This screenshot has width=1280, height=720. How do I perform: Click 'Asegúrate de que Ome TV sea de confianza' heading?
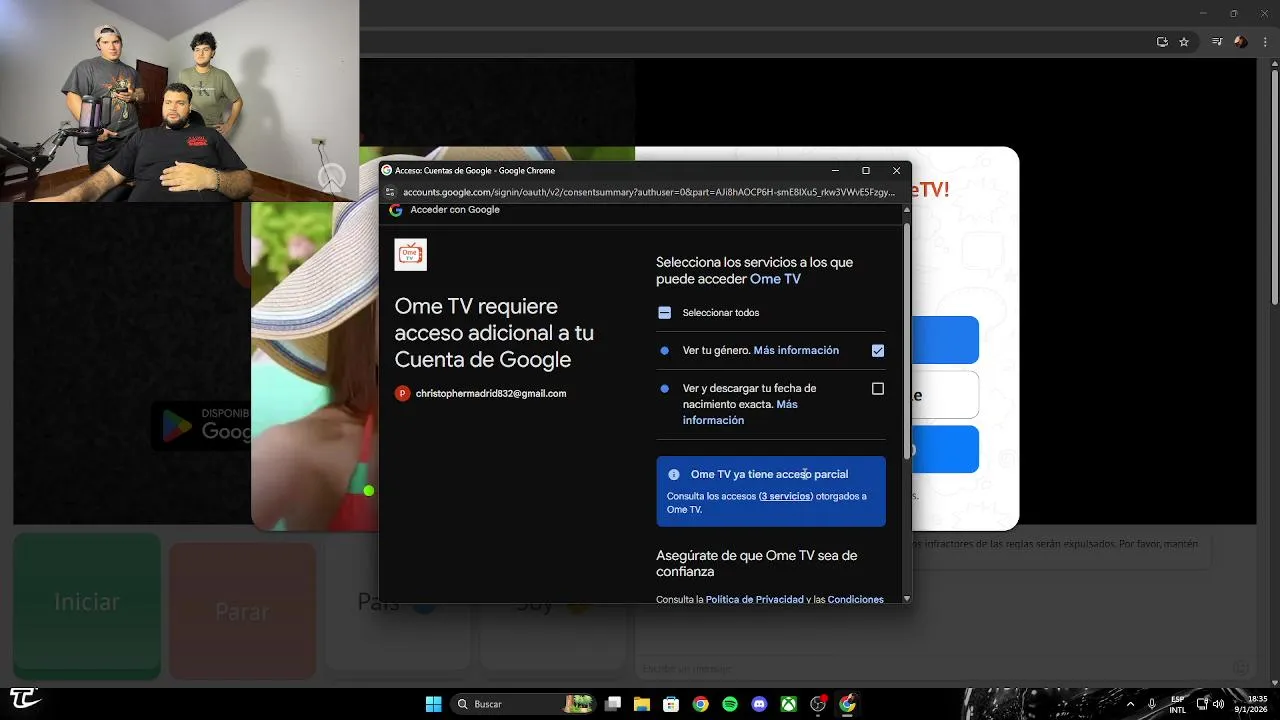click(756, 563)
